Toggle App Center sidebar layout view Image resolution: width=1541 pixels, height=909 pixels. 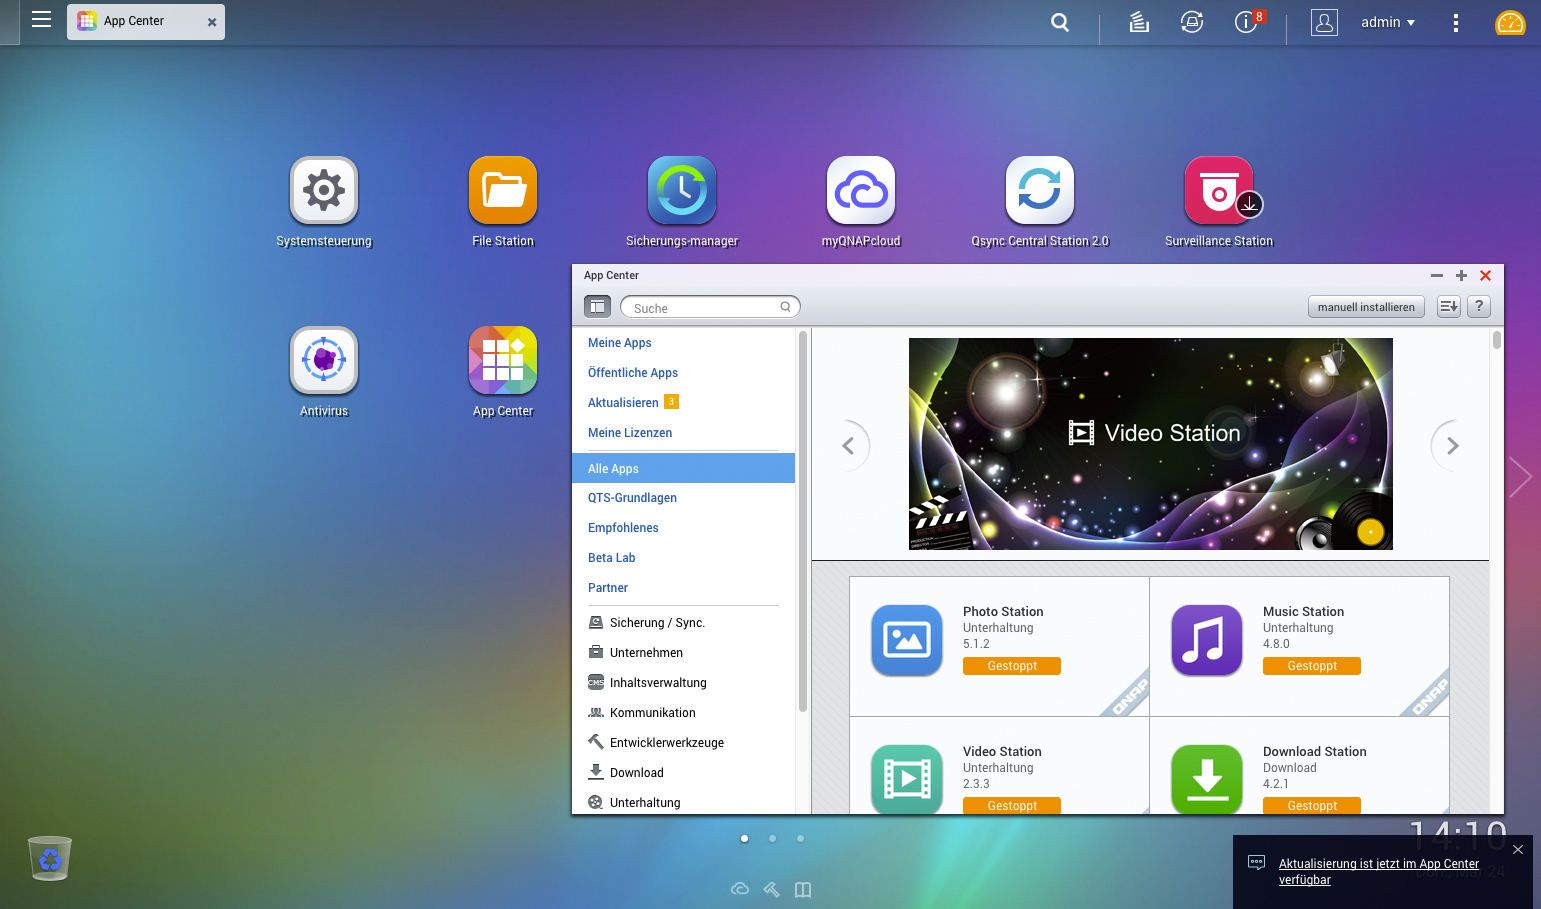pos(597,307)
